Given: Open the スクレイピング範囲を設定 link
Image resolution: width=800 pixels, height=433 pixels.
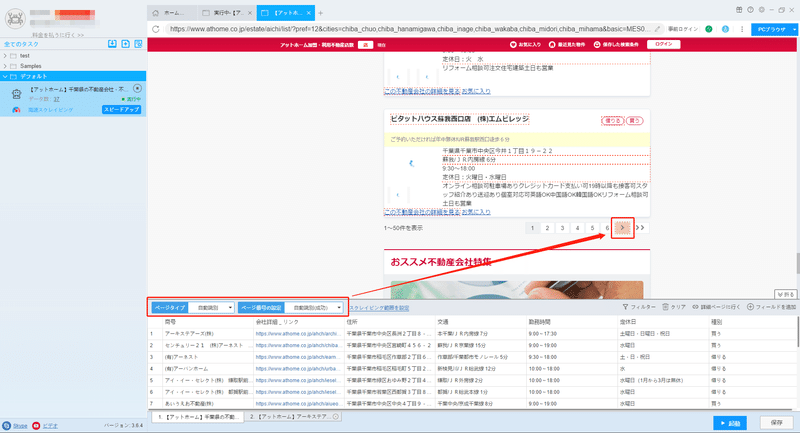Looking at the screenshot, I should pos(379,308).
